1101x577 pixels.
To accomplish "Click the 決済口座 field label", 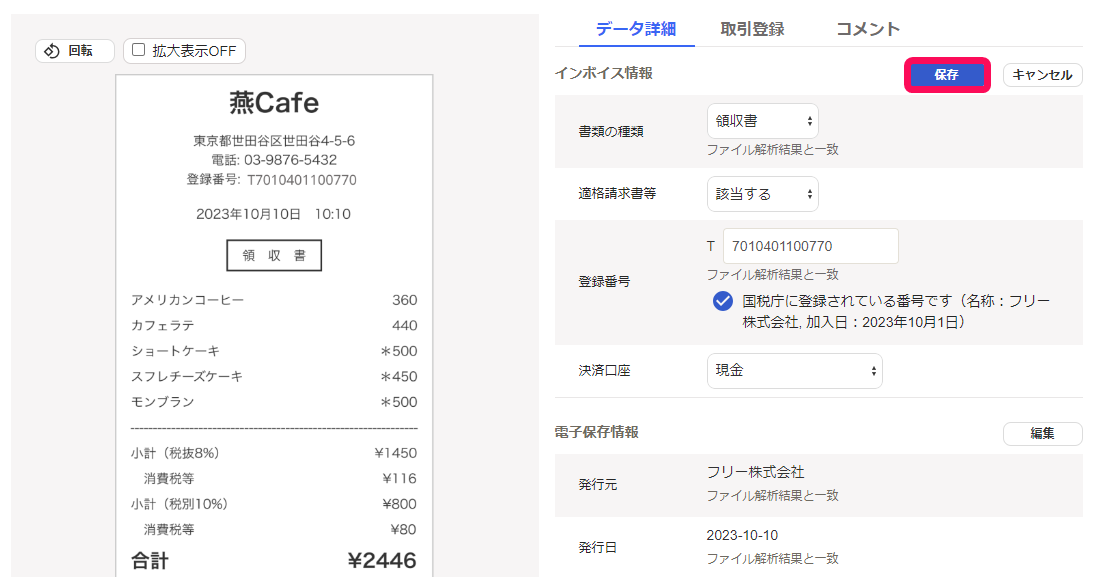I will tap(605, 371).
